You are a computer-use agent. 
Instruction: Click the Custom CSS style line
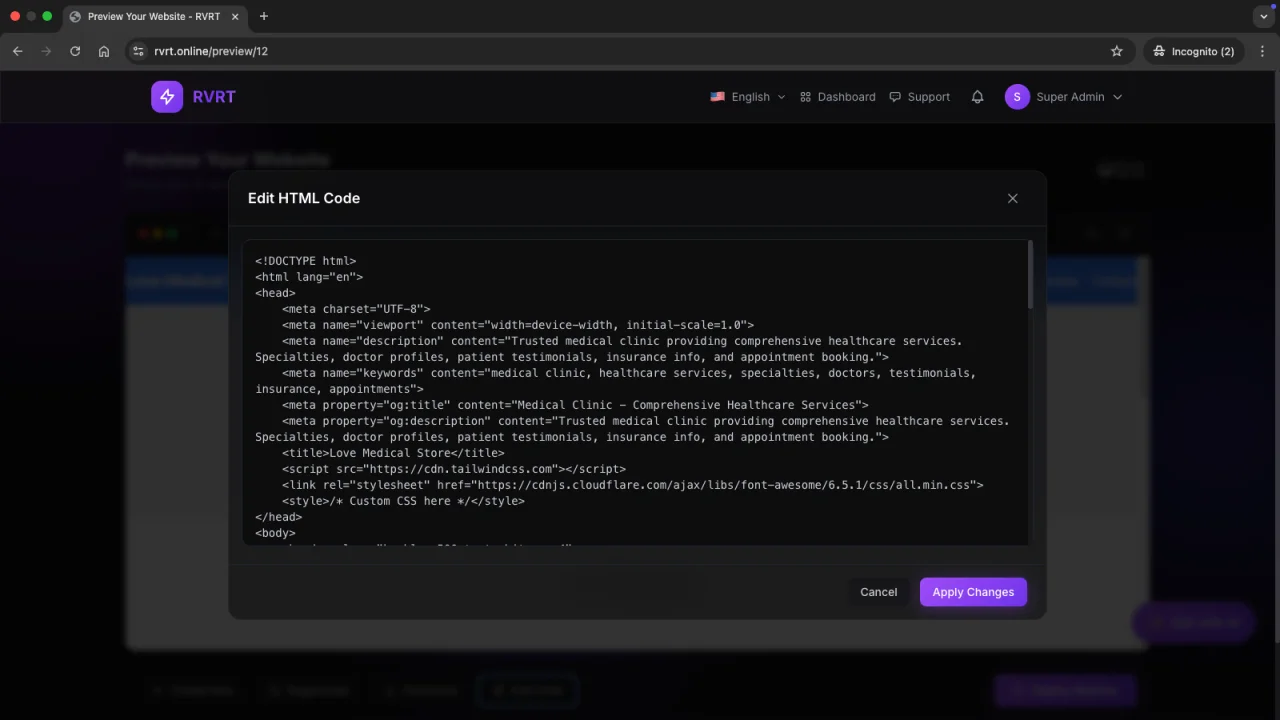(x=403, y=501)
